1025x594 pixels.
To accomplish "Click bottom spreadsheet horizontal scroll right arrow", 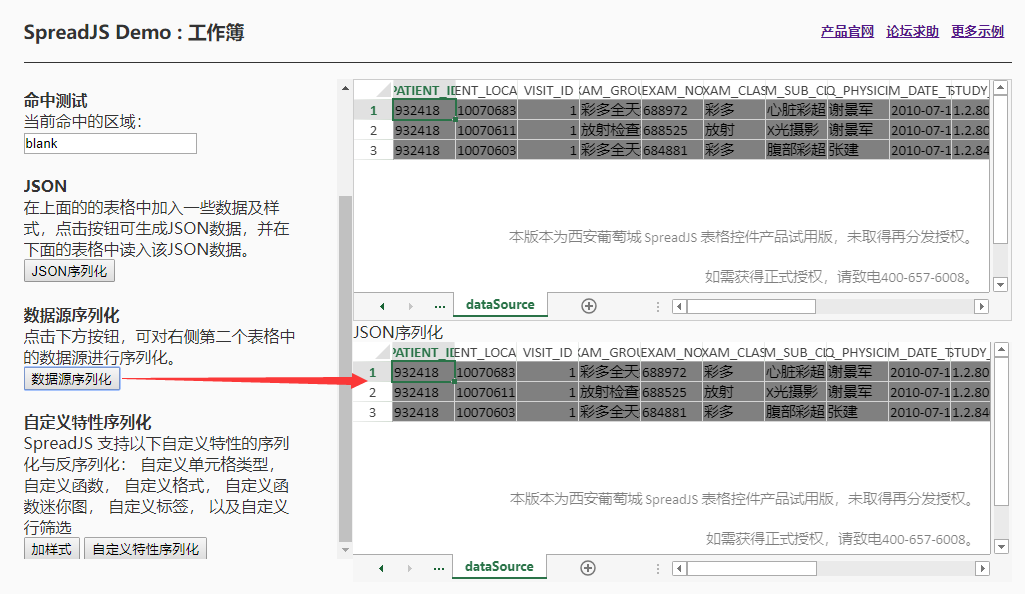I will point(983,569).
